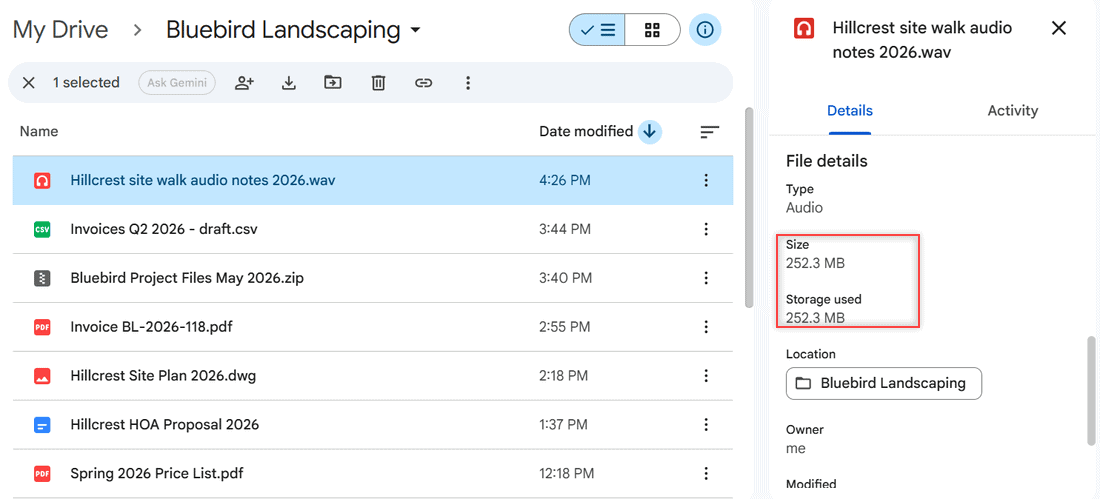Open more actions for Bluebird Project Files zip
The height and width of the screenshot is (499, 1100).
pos(706,278)
